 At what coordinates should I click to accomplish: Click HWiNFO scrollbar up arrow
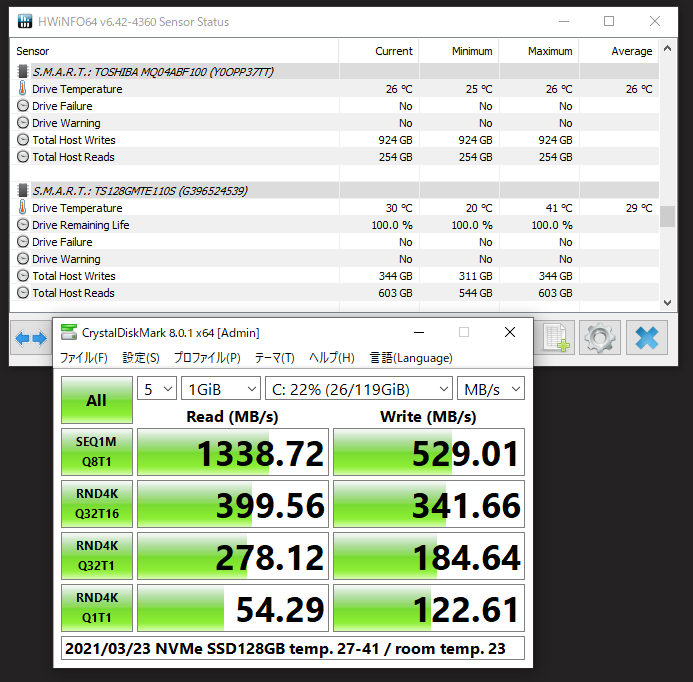tap(667, 48)
